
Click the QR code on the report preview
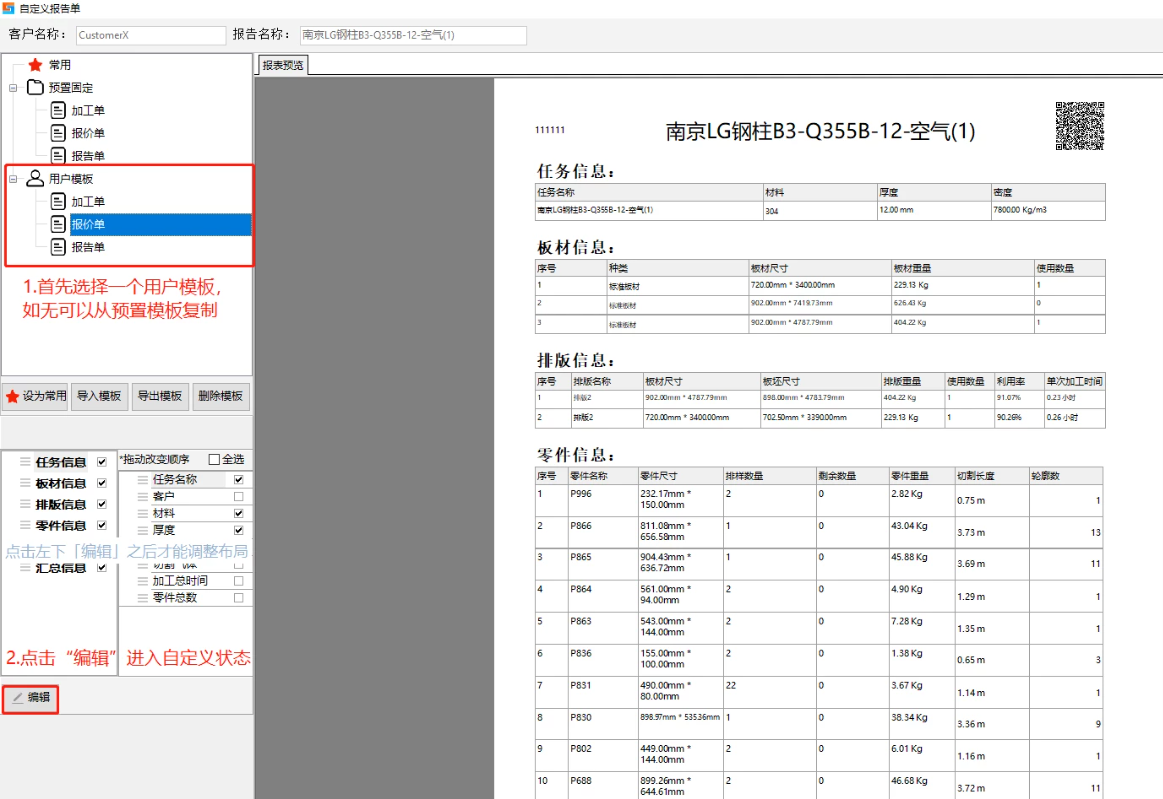(1080, 126)
